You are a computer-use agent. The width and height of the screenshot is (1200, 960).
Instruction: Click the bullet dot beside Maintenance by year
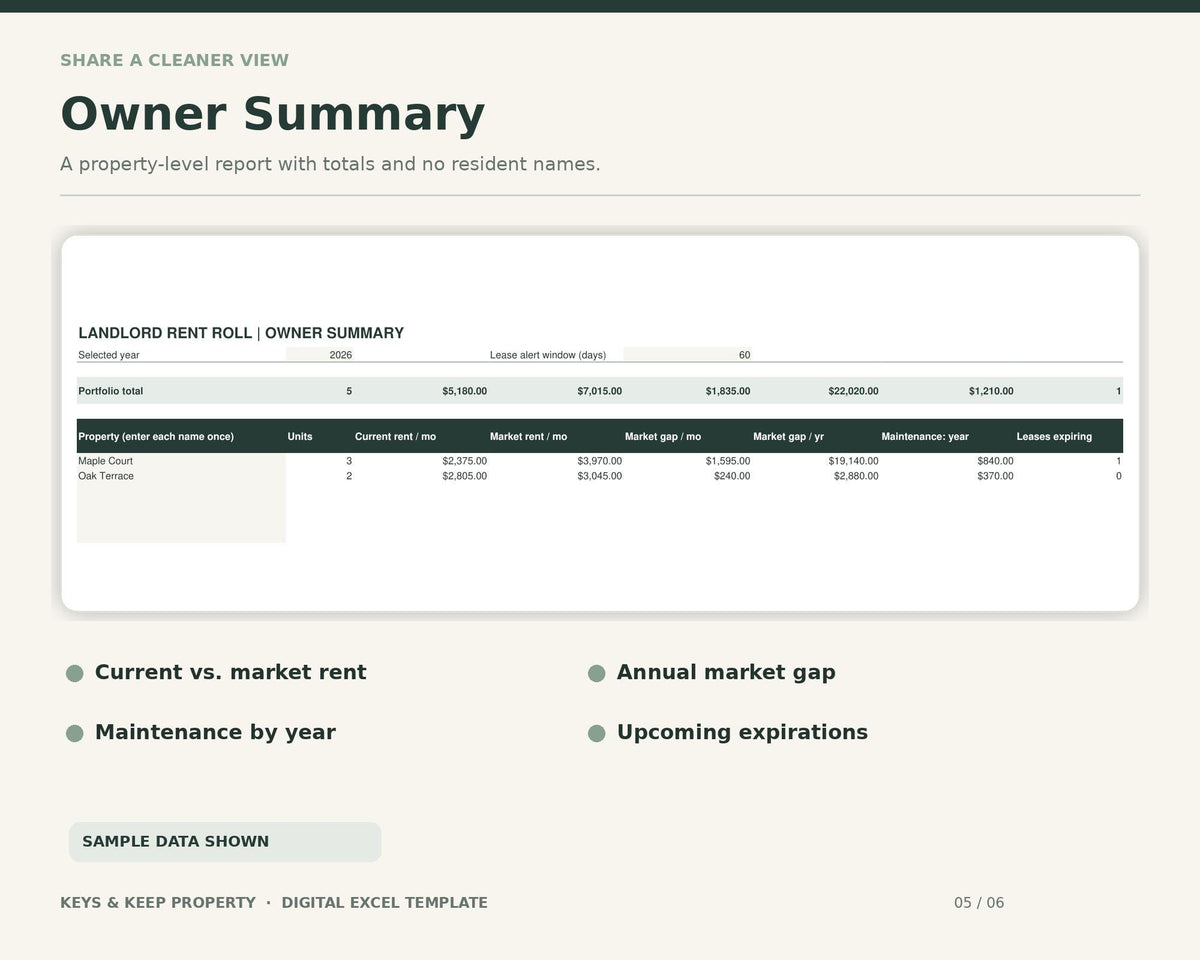click(x=74, y=733)
